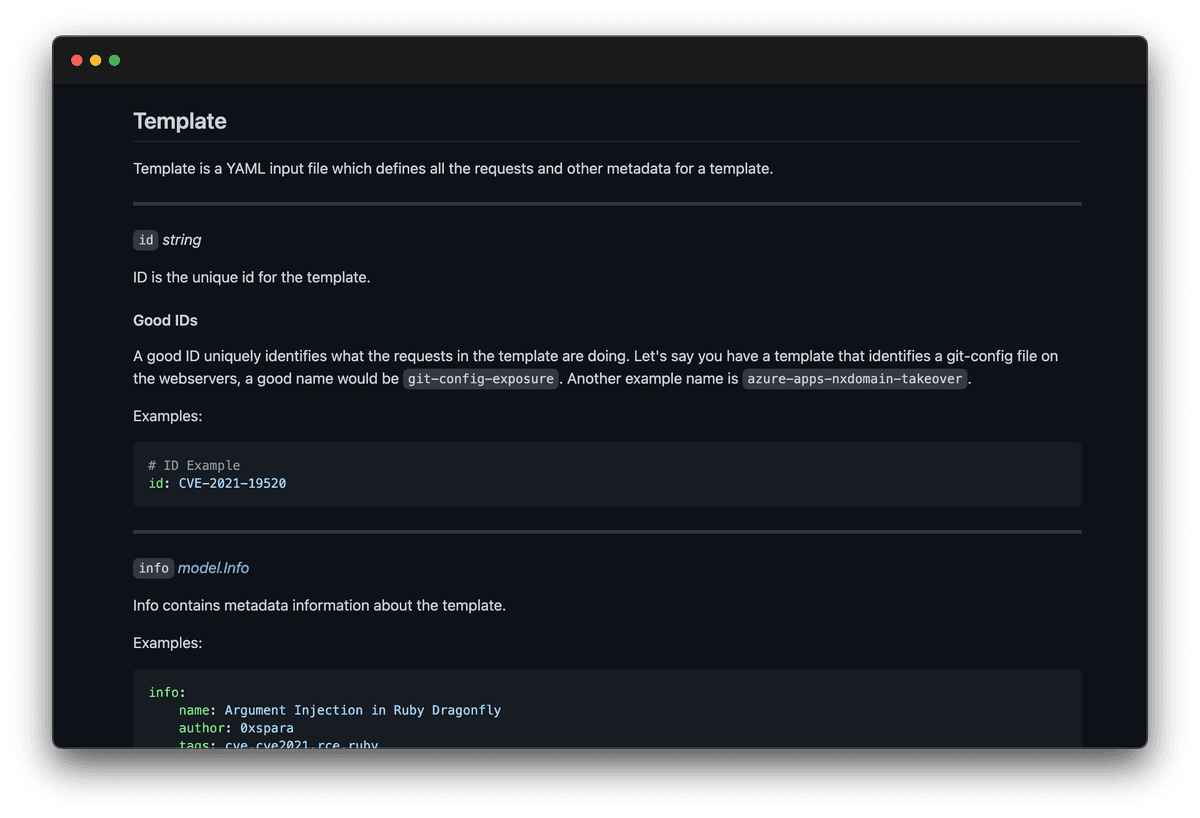Click the green maximize traffic light
Image resolution: width=1200 pixels, height=818 pixels.
point(114,60)
